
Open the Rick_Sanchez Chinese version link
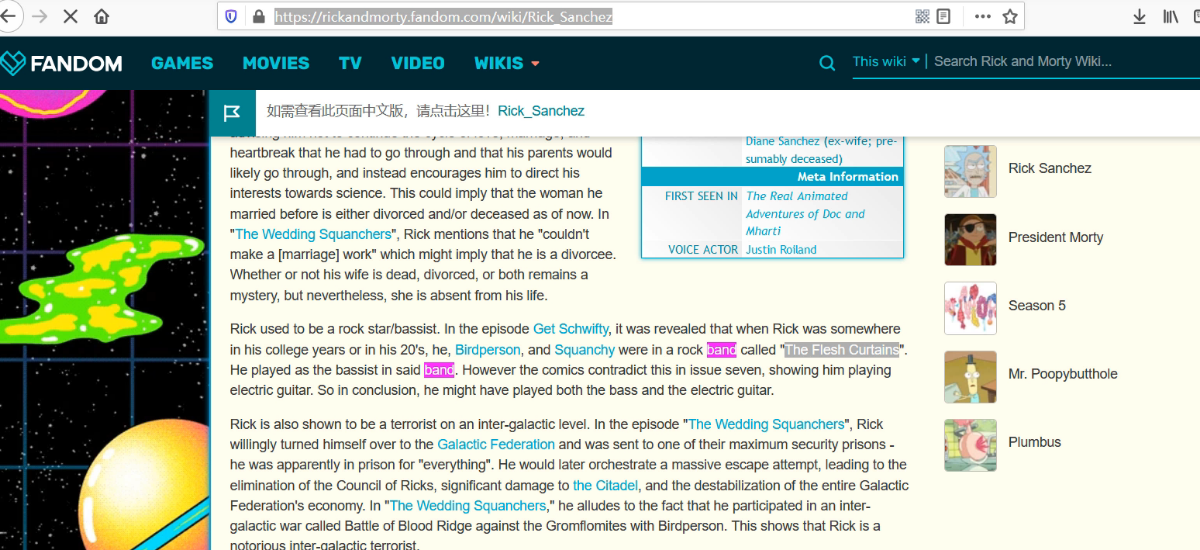point(541,111)
